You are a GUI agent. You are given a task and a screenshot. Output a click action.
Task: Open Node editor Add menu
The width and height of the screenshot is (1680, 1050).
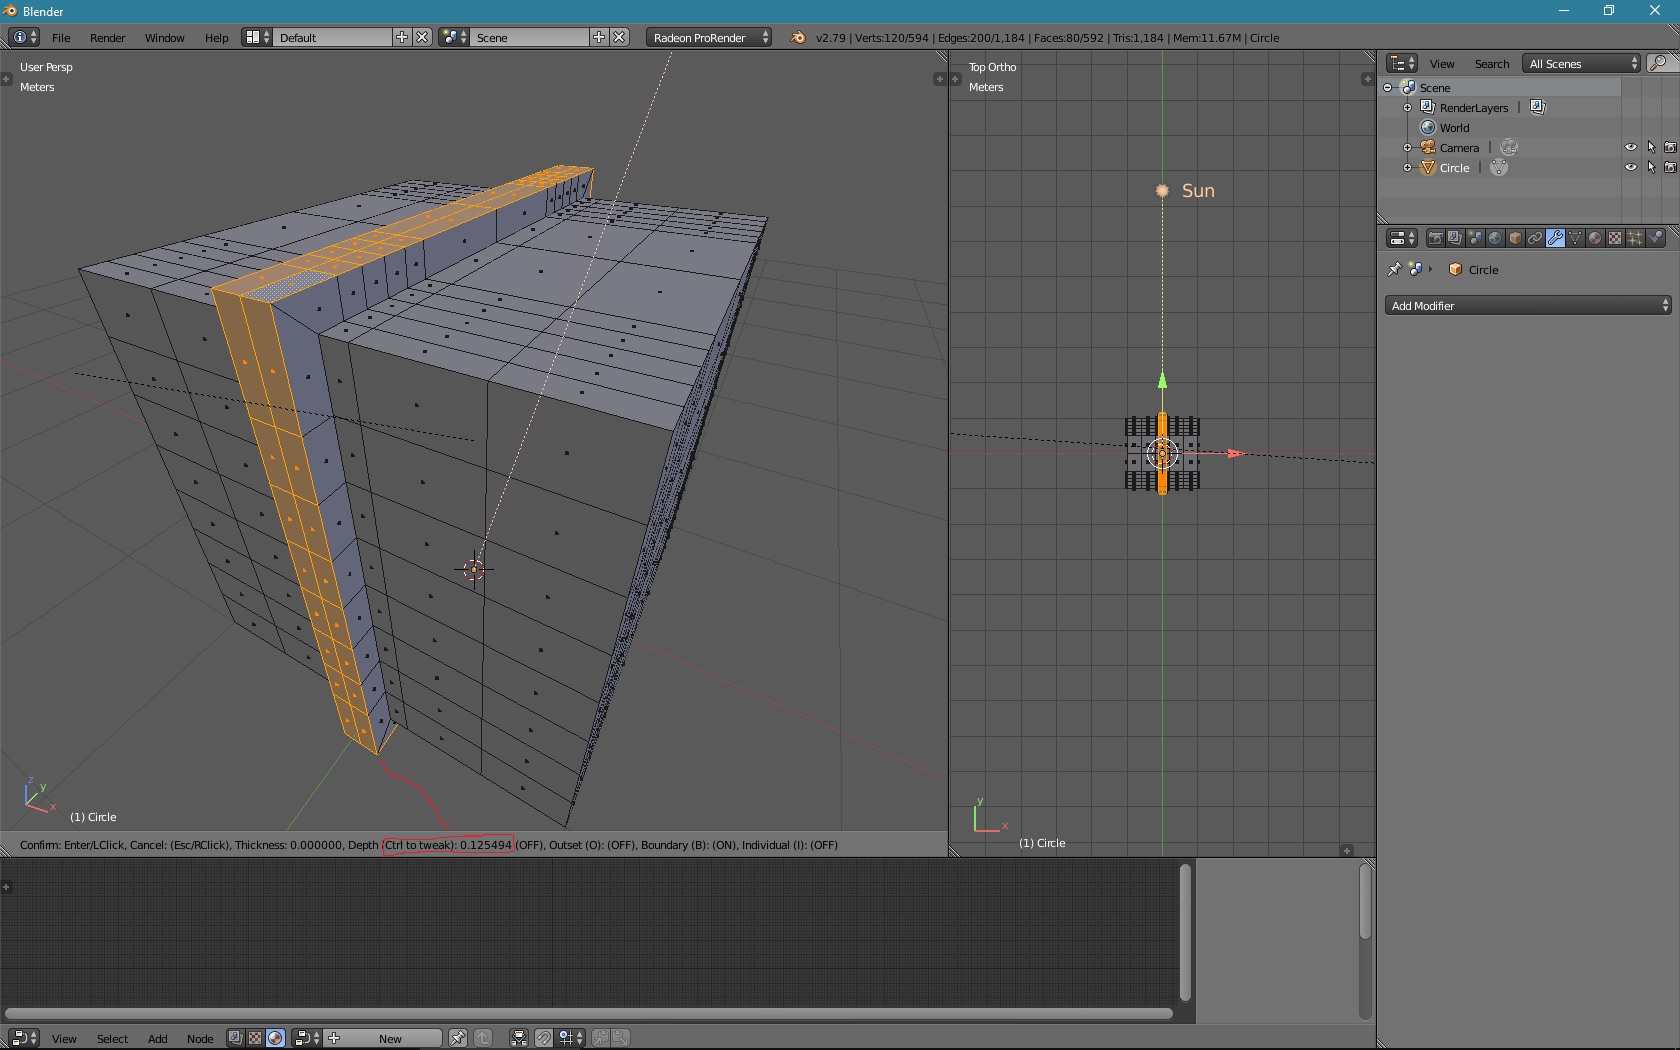tap(157, 1038)
